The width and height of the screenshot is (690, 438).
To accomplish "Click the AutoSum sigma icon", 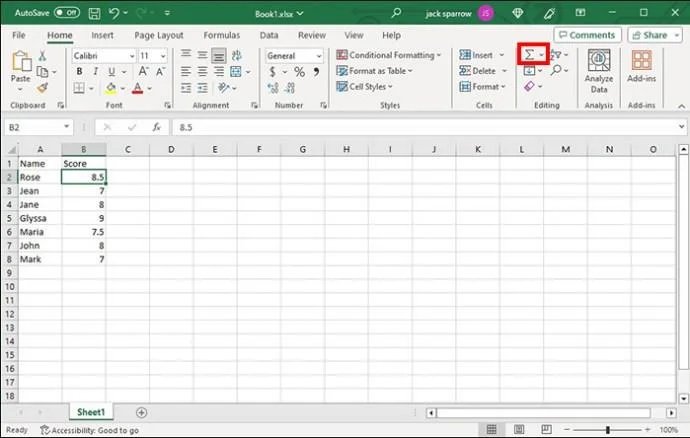I will (x=530, y=55).
